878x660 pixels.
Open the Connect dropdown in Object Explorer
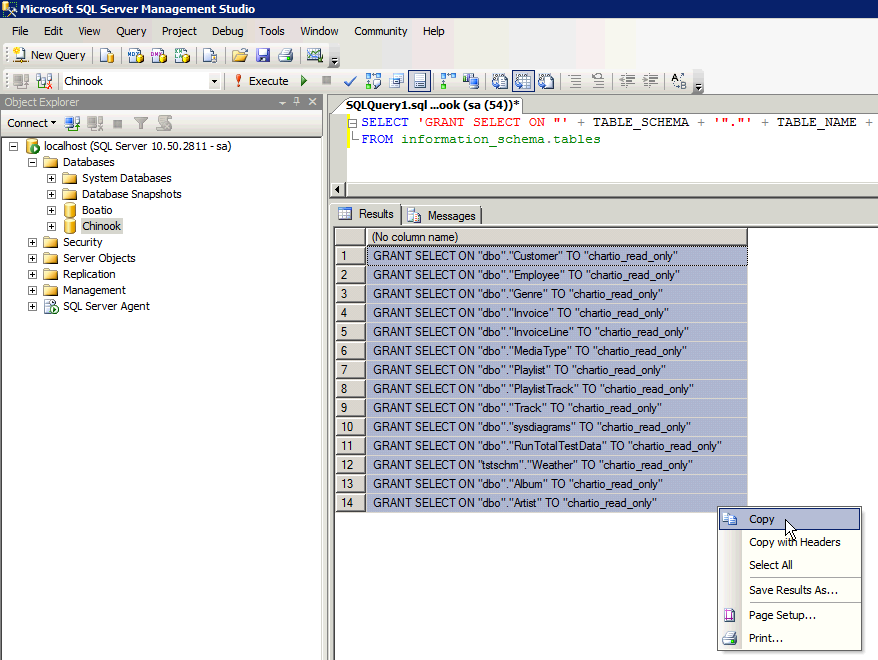tap(31, 121)
